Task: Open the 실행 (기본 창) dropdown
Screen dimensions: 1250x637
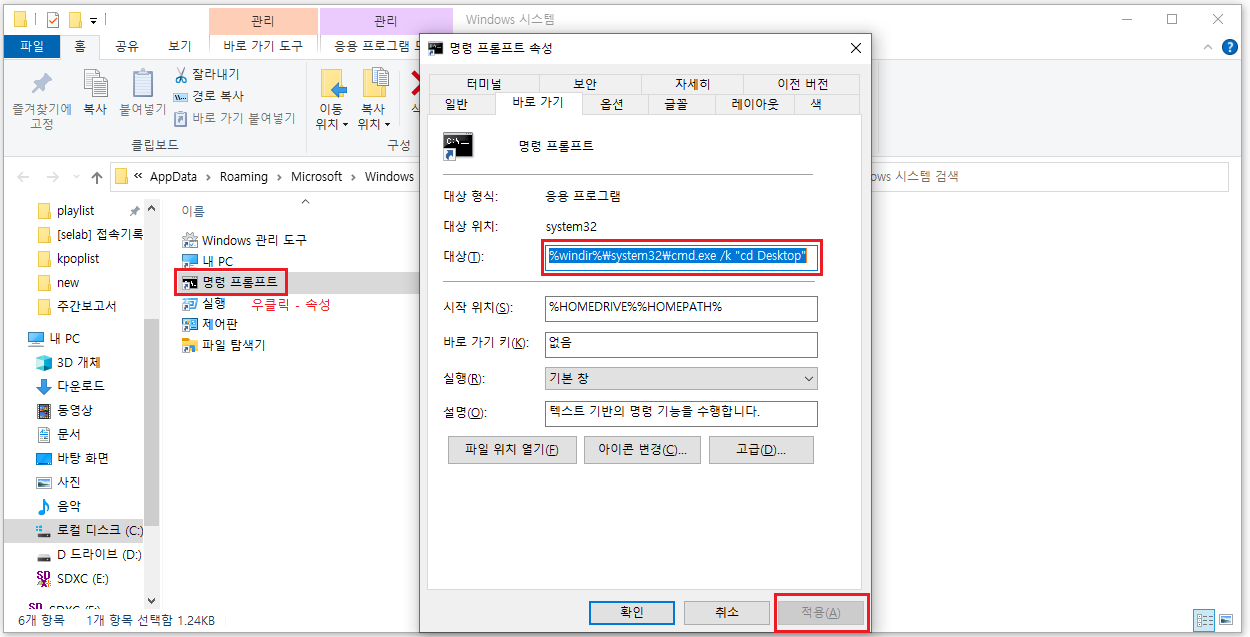Action: click(x=681, y=379)
